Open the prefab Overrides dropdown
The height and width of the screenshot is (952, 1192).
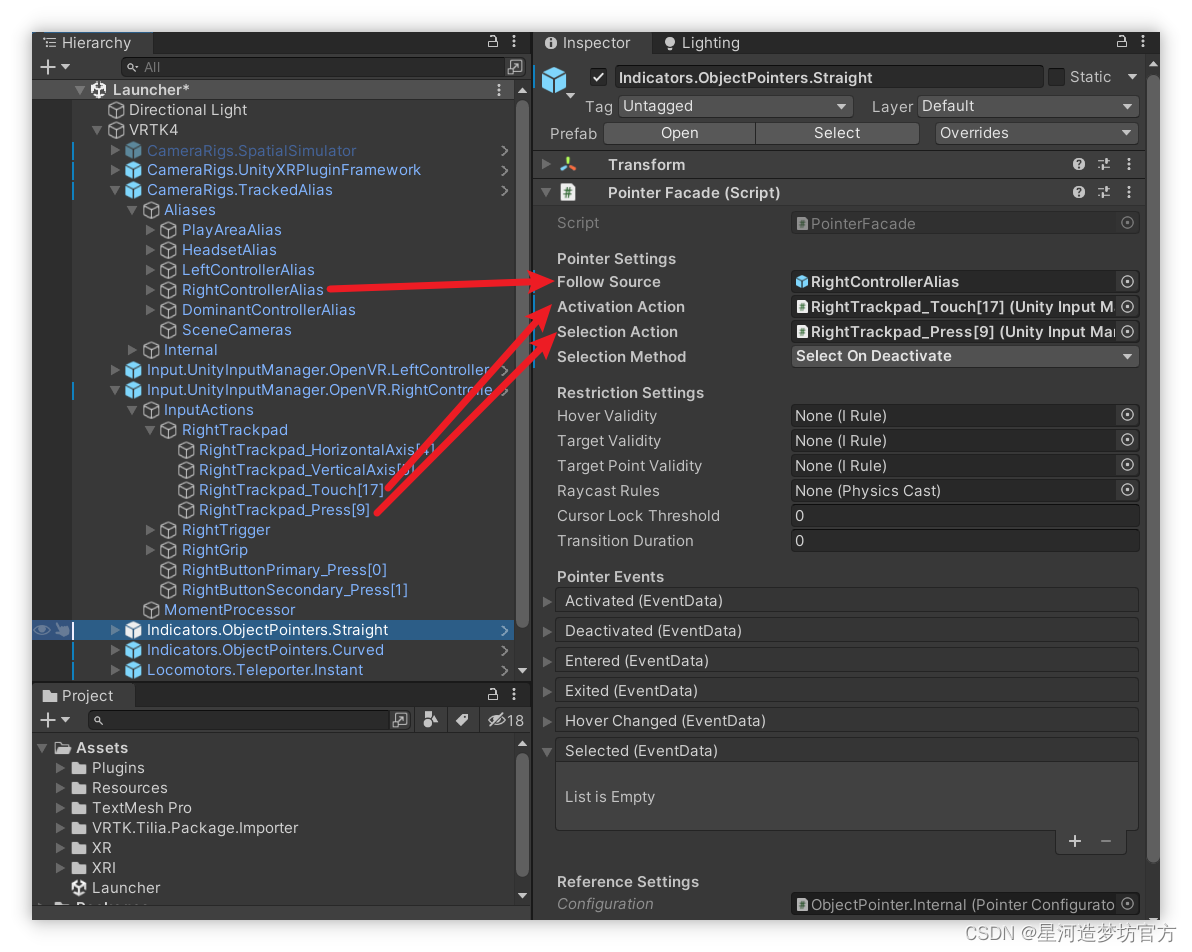coord(1036,133)
